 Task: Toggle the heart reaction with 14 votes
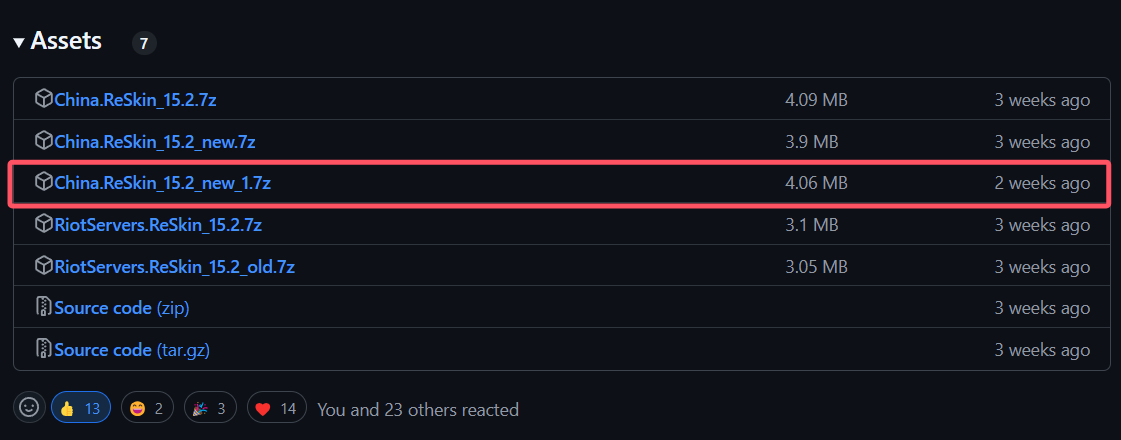coord(277,408)
